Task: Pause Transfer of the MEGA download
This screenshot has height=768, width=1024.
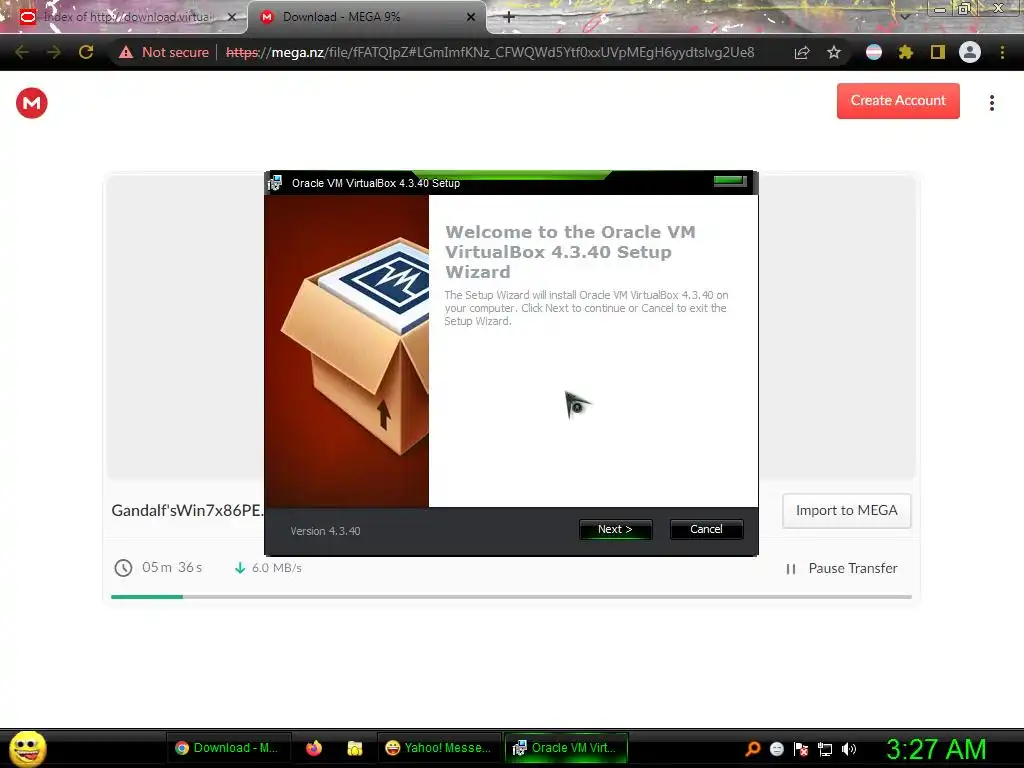Action: point(842,568)
